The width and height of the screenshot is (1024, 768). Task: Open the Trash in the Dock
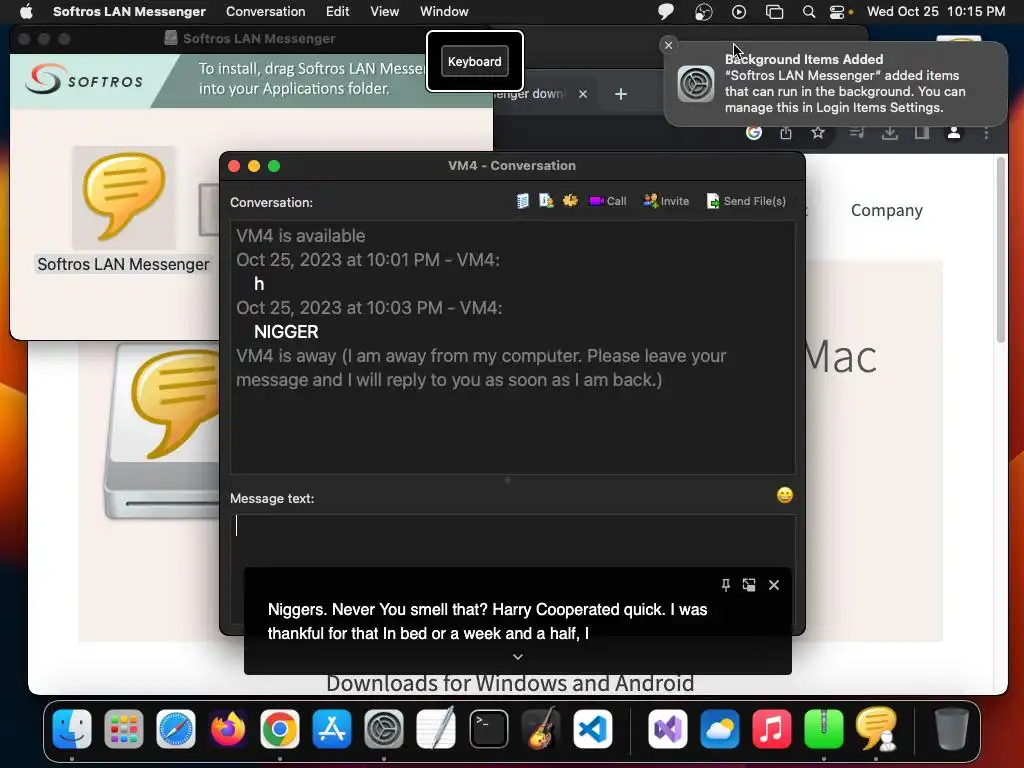[952, 729]
